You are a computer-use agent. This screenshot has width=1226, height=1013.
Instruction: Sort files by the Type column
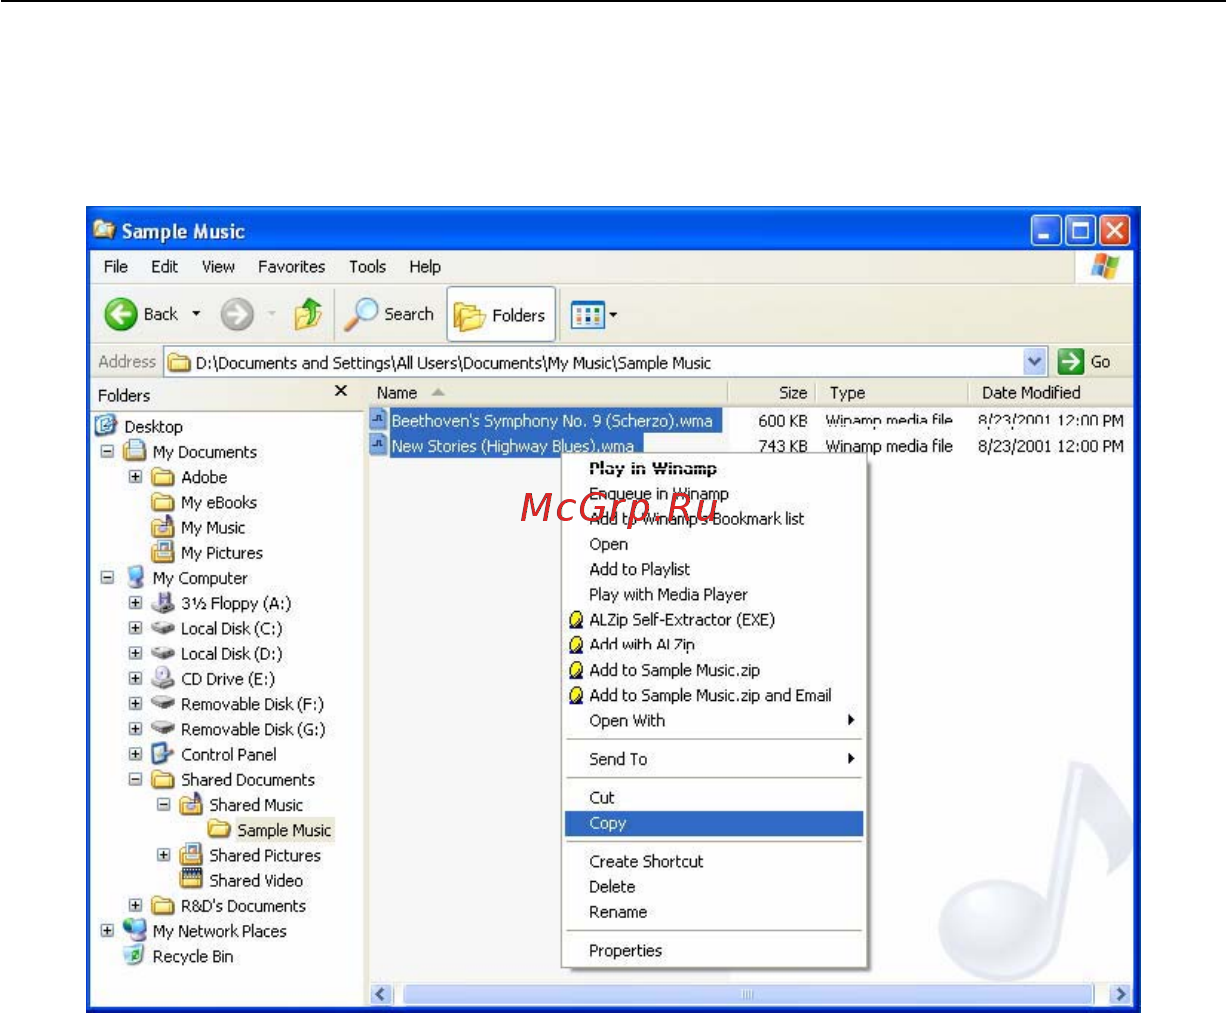pos(892,393)
